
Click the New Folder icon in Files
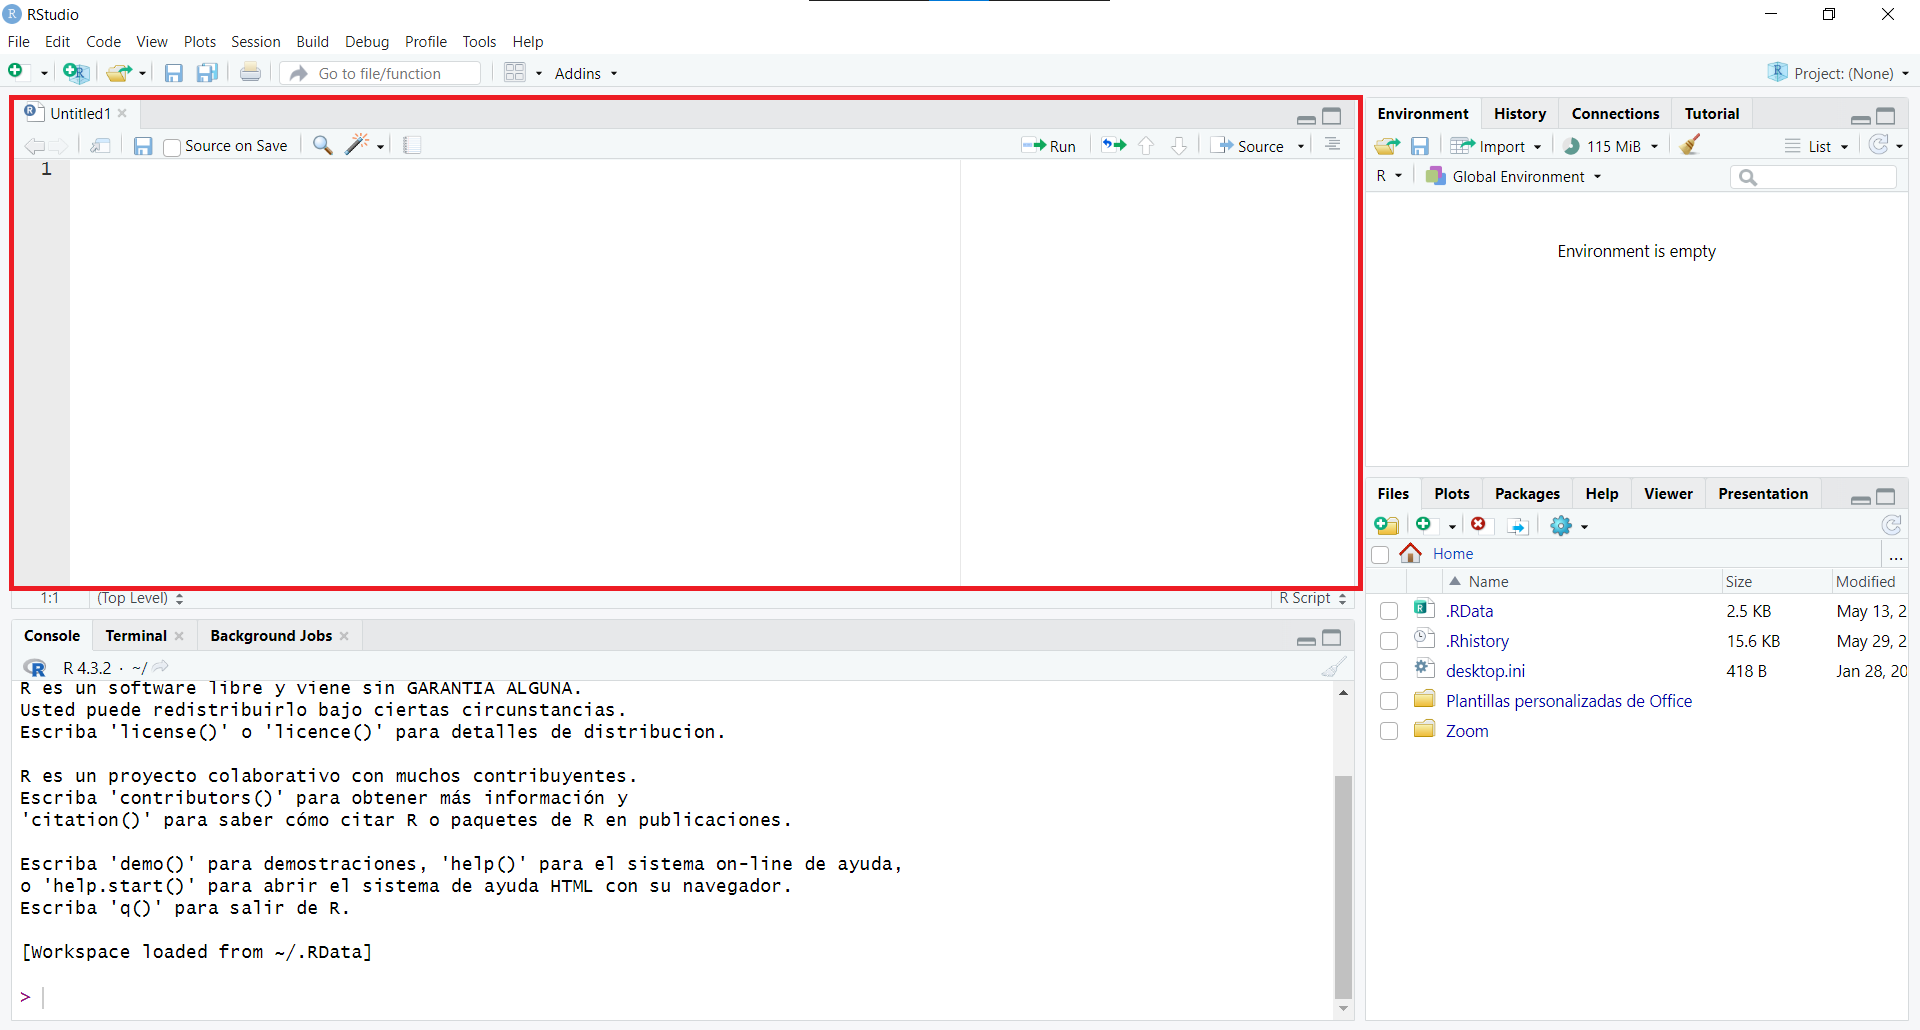click(x=1387, y=525)
